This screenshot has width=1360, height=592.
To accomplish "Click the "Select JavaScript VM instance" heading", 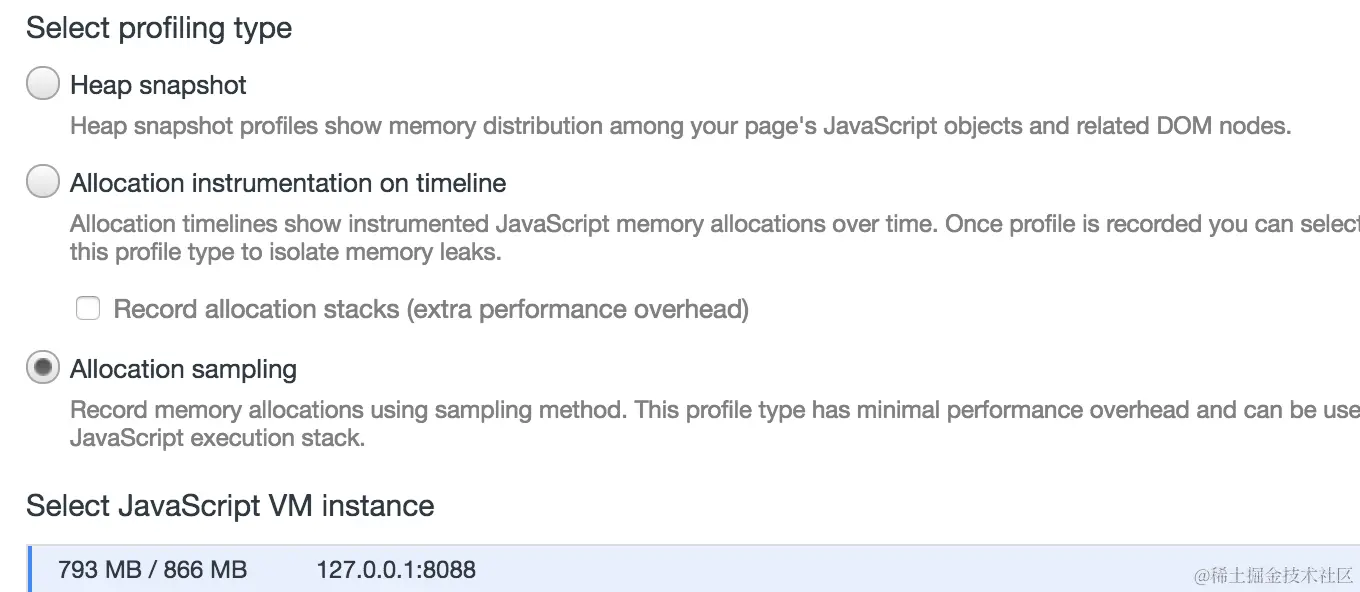I will coord(230,505).
